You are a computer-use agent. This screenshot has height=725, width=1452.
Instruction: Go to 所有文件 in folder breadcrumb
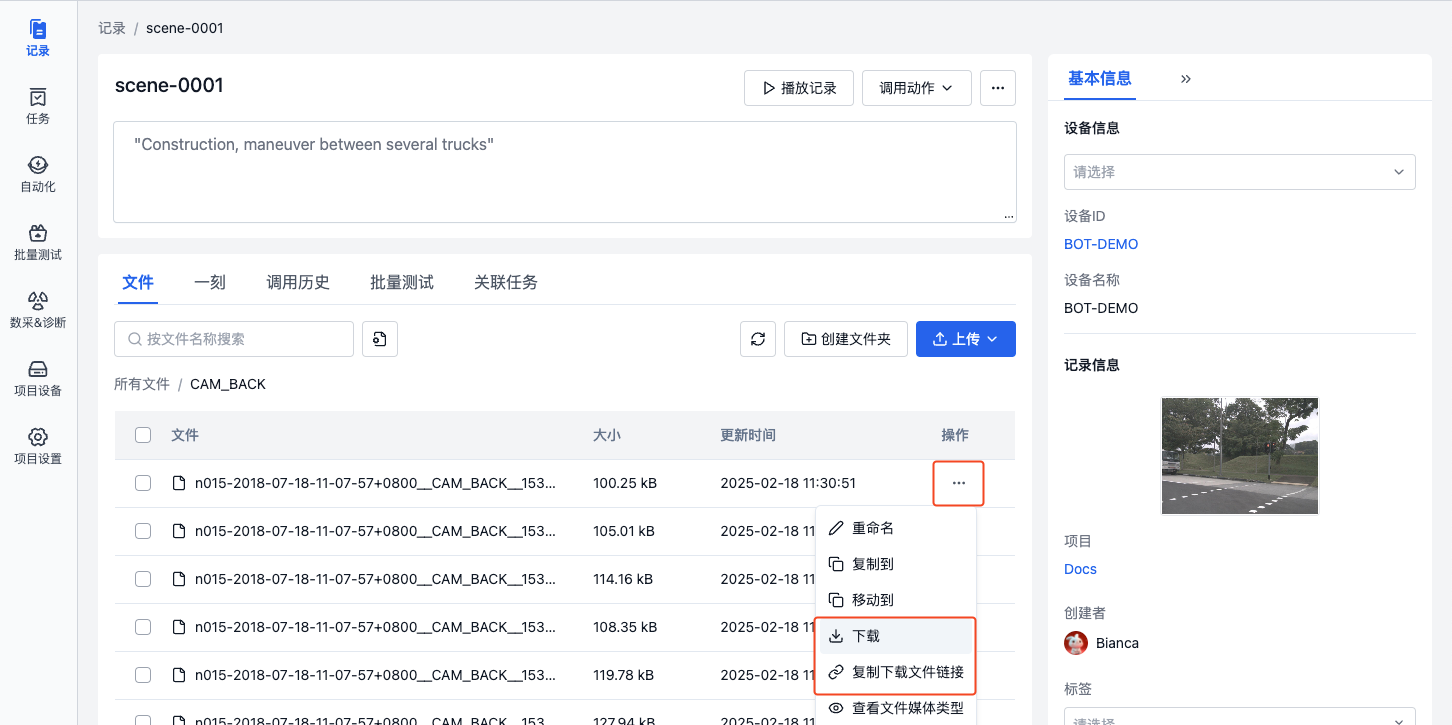(142, 384)
